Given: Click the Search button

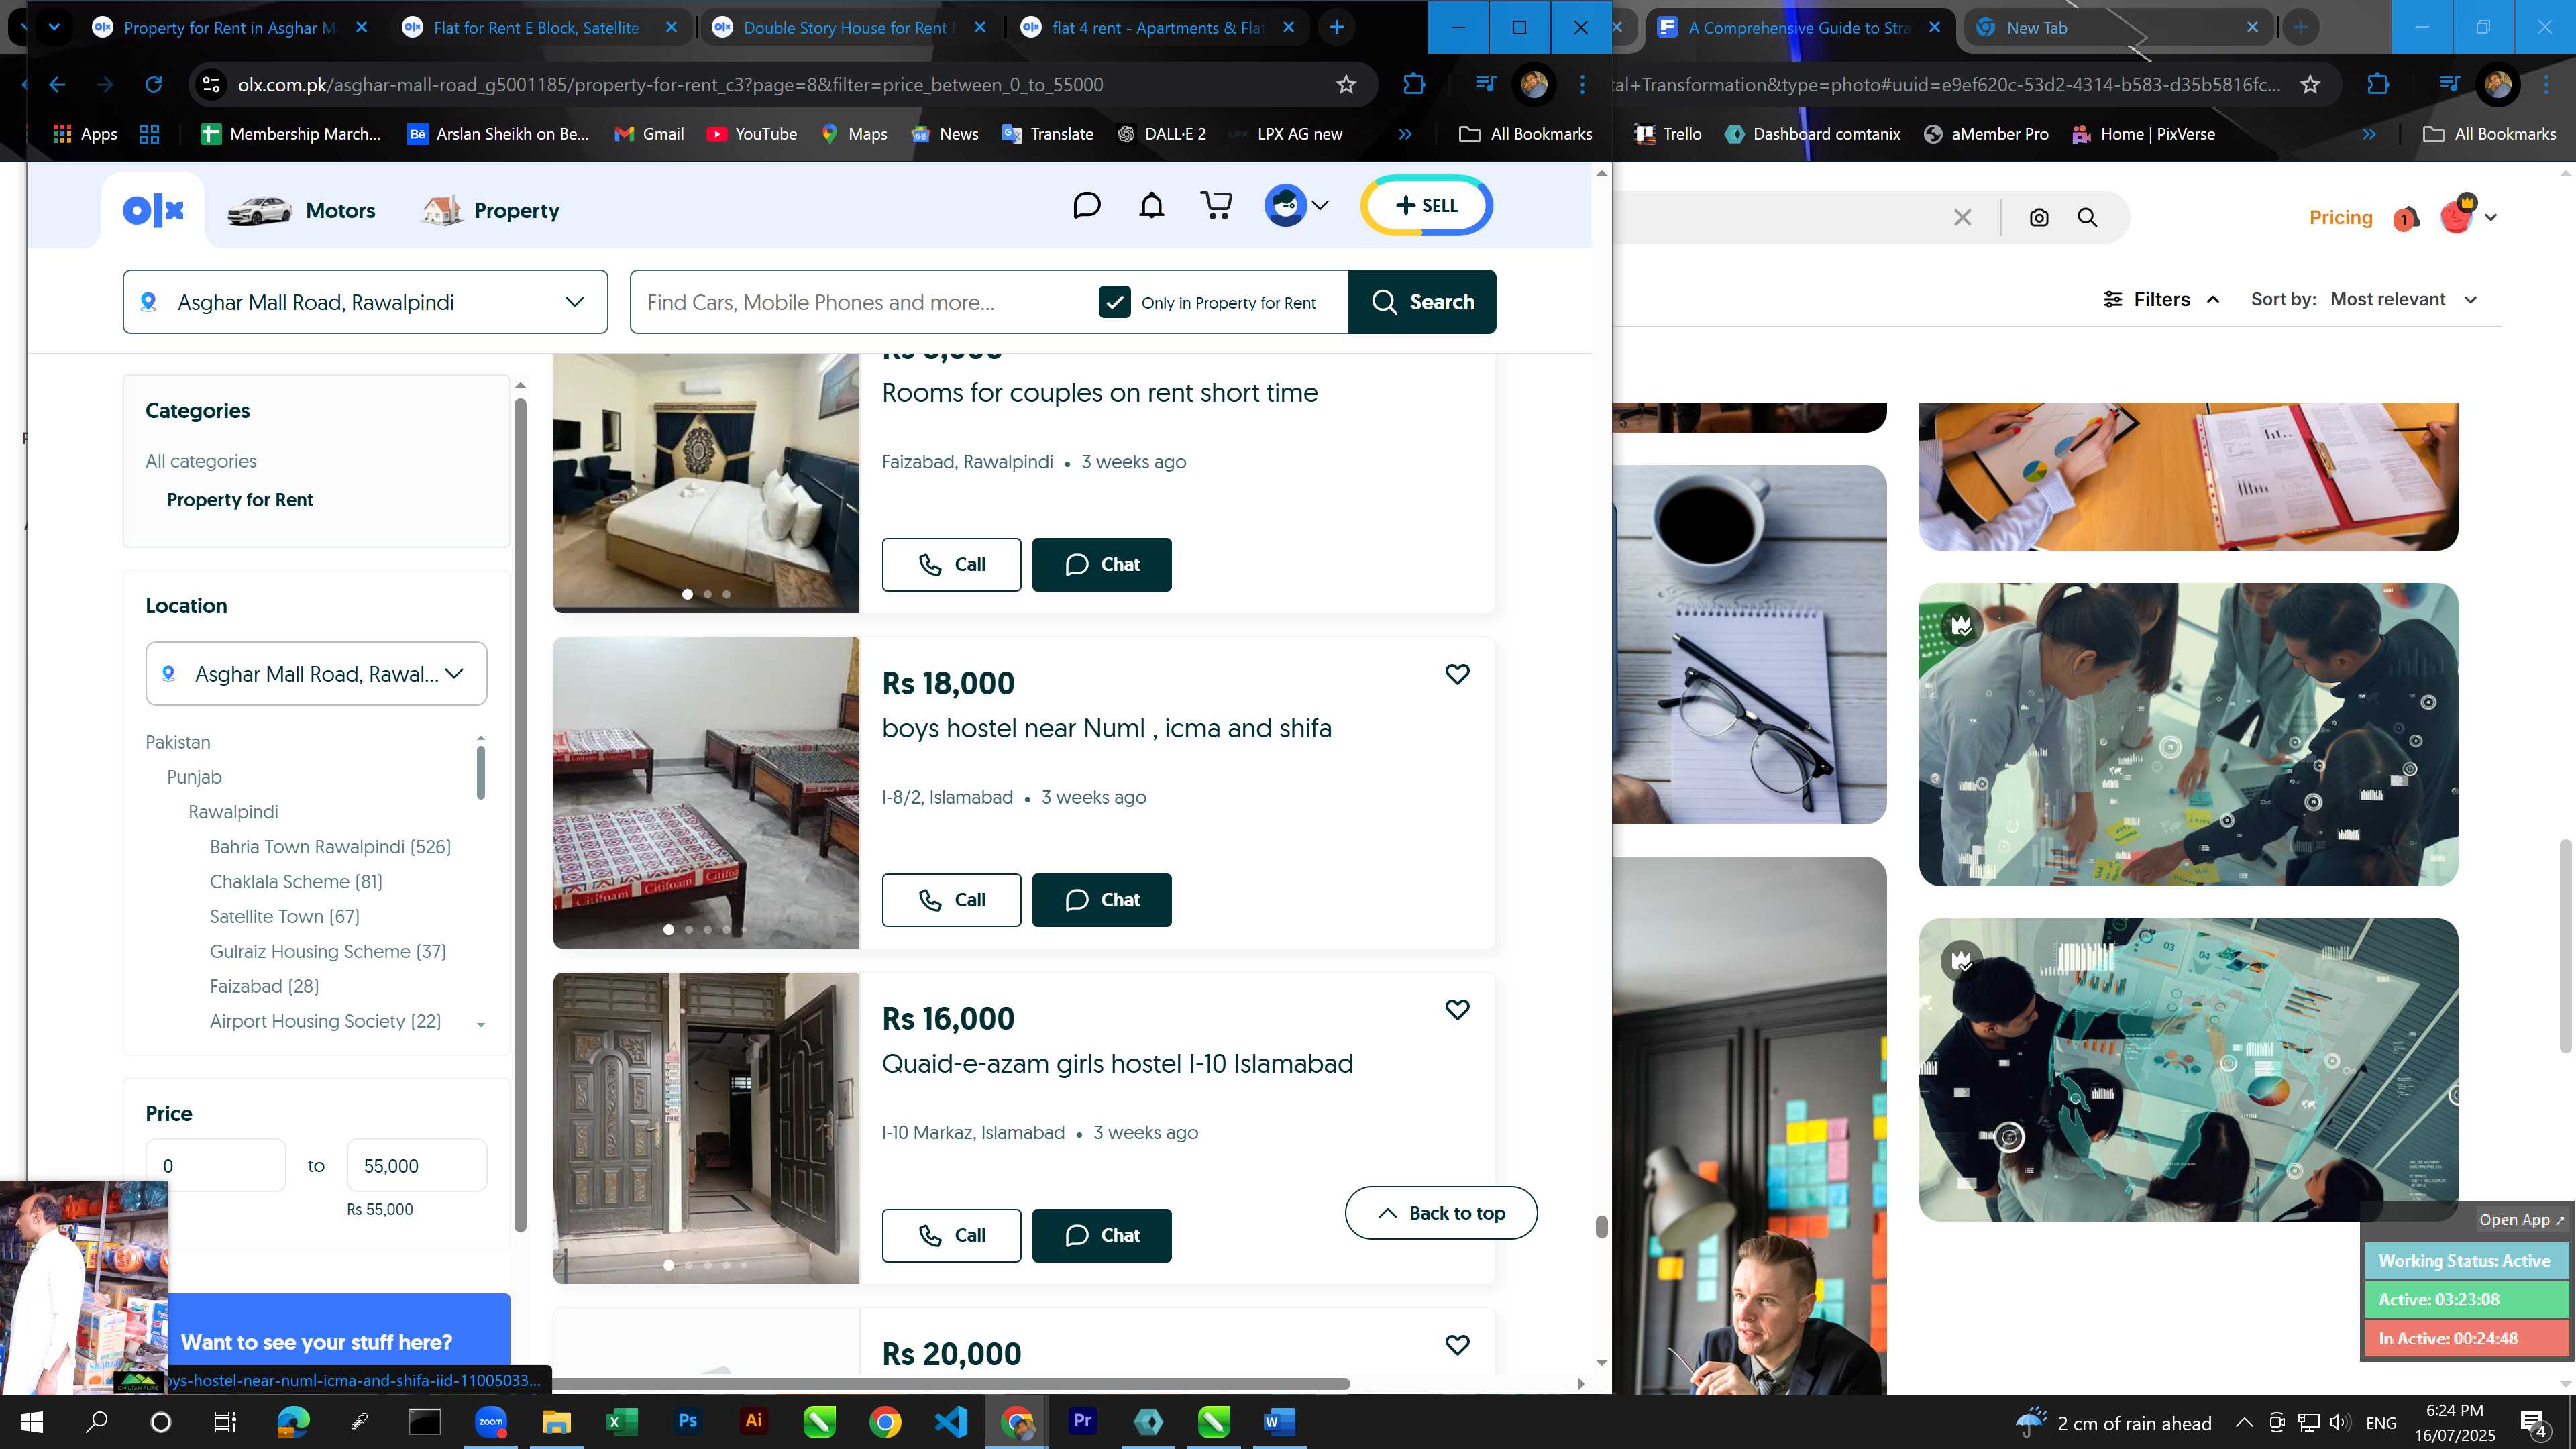Looking at the screenshot, I should point(1422,302).
